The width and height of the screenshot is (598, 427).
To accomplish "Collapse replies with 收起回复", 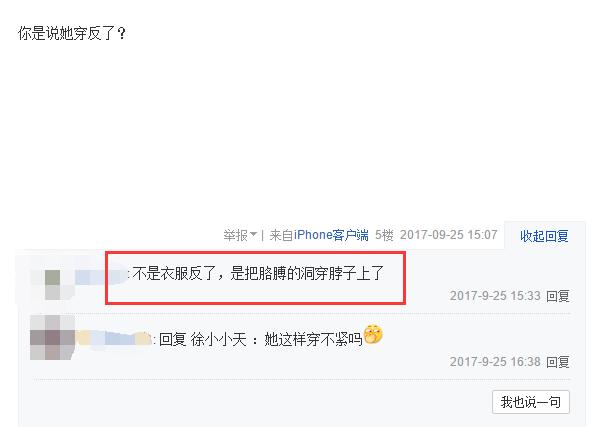I will pyautogui.click(x=544, y=236).
